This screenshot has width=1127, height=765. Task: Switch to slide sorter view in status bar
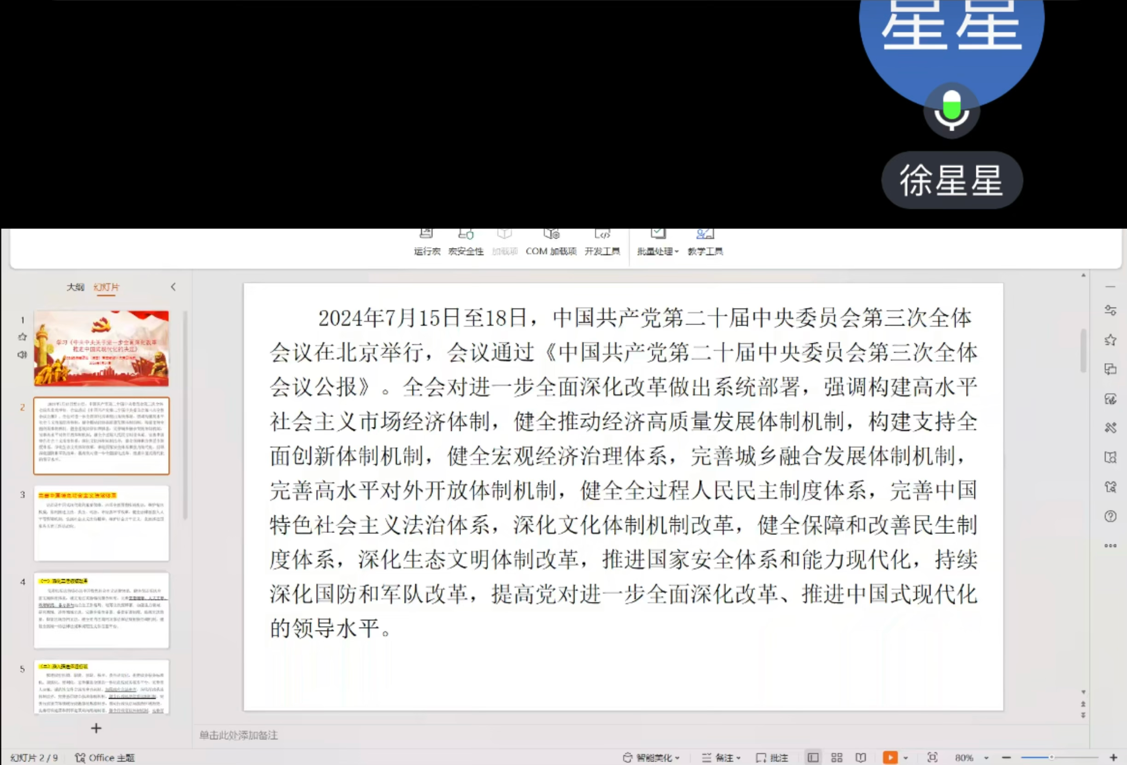(x=836, y=758)
